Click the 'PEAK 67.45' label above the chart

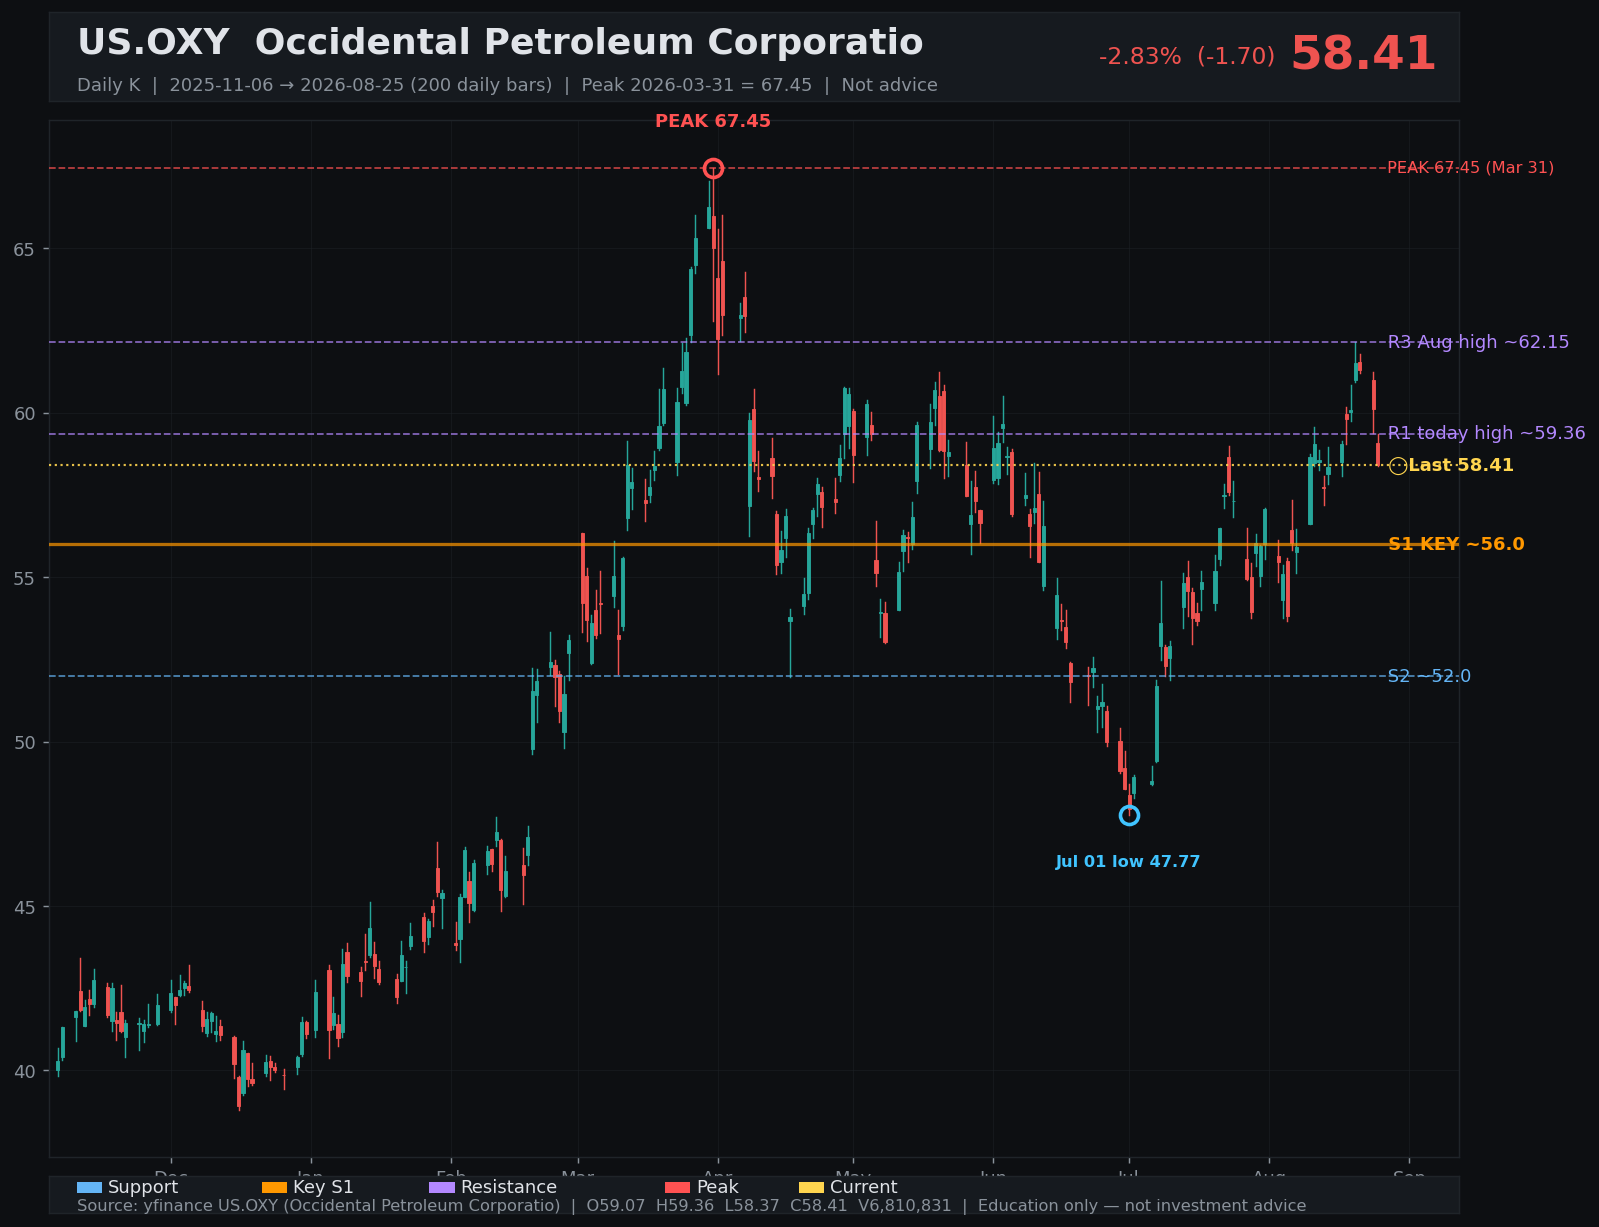[x=713, y=121]
